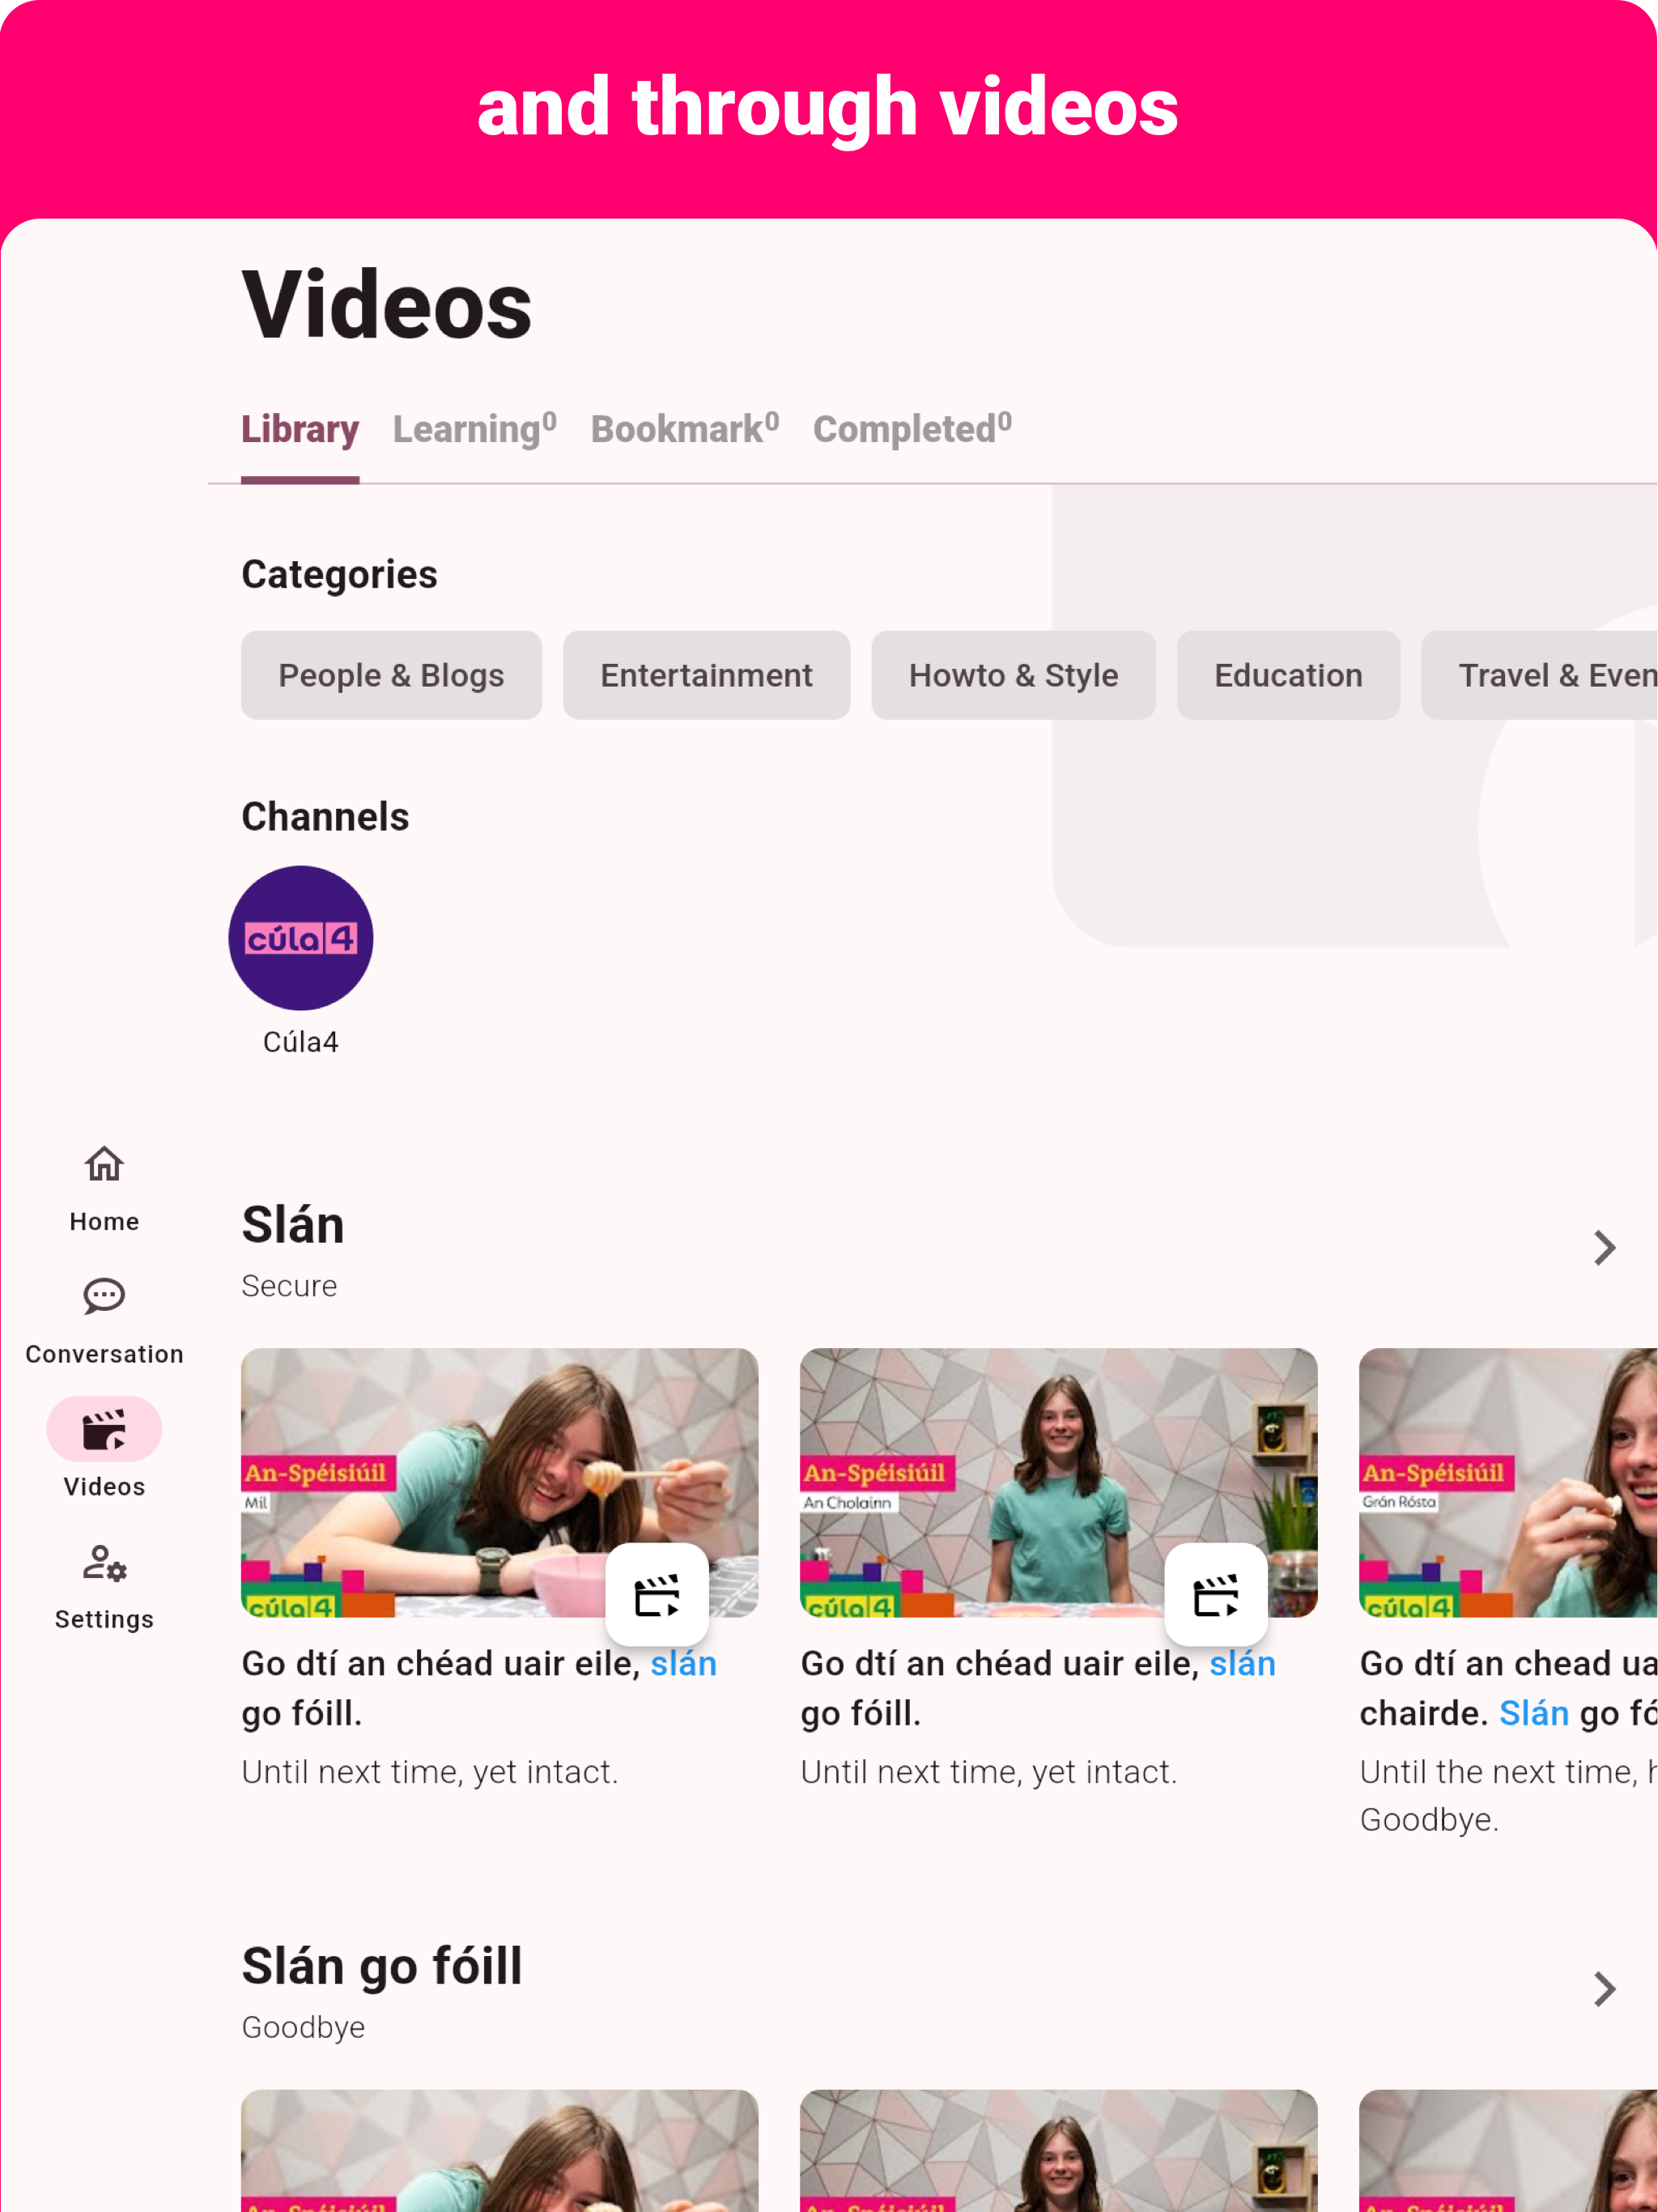Filter by Entertainment category
The width and height of the screenshot is (1658, 2212).
(707, 675)
